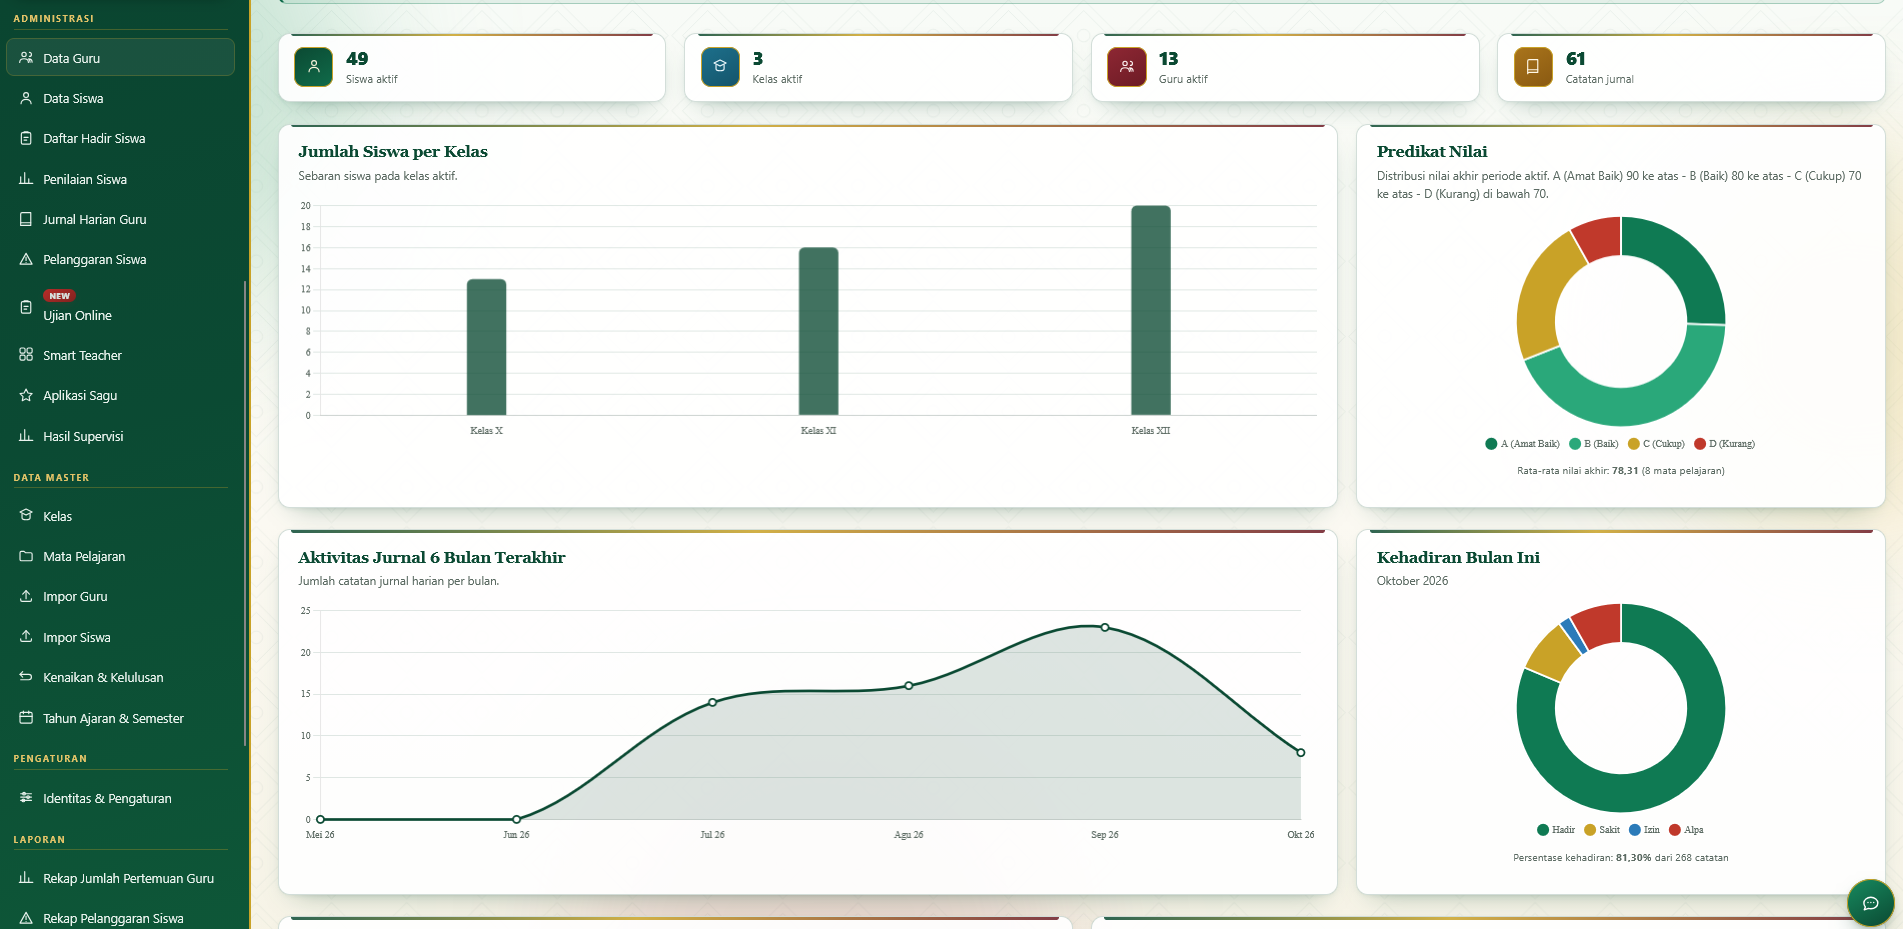1903x929 pixels.
Task: Click the Kelas aktif stat card icon
Action: click(720, 67)
